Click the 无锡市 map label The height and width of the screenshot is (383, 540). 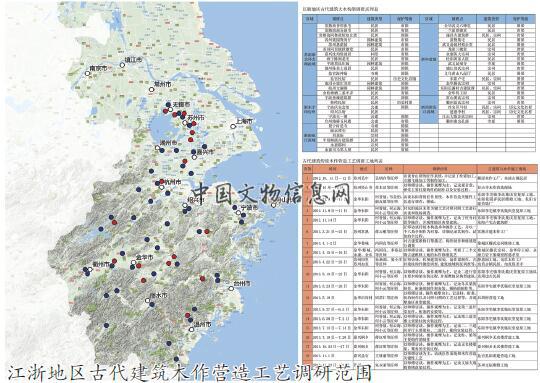pos(181,104)
